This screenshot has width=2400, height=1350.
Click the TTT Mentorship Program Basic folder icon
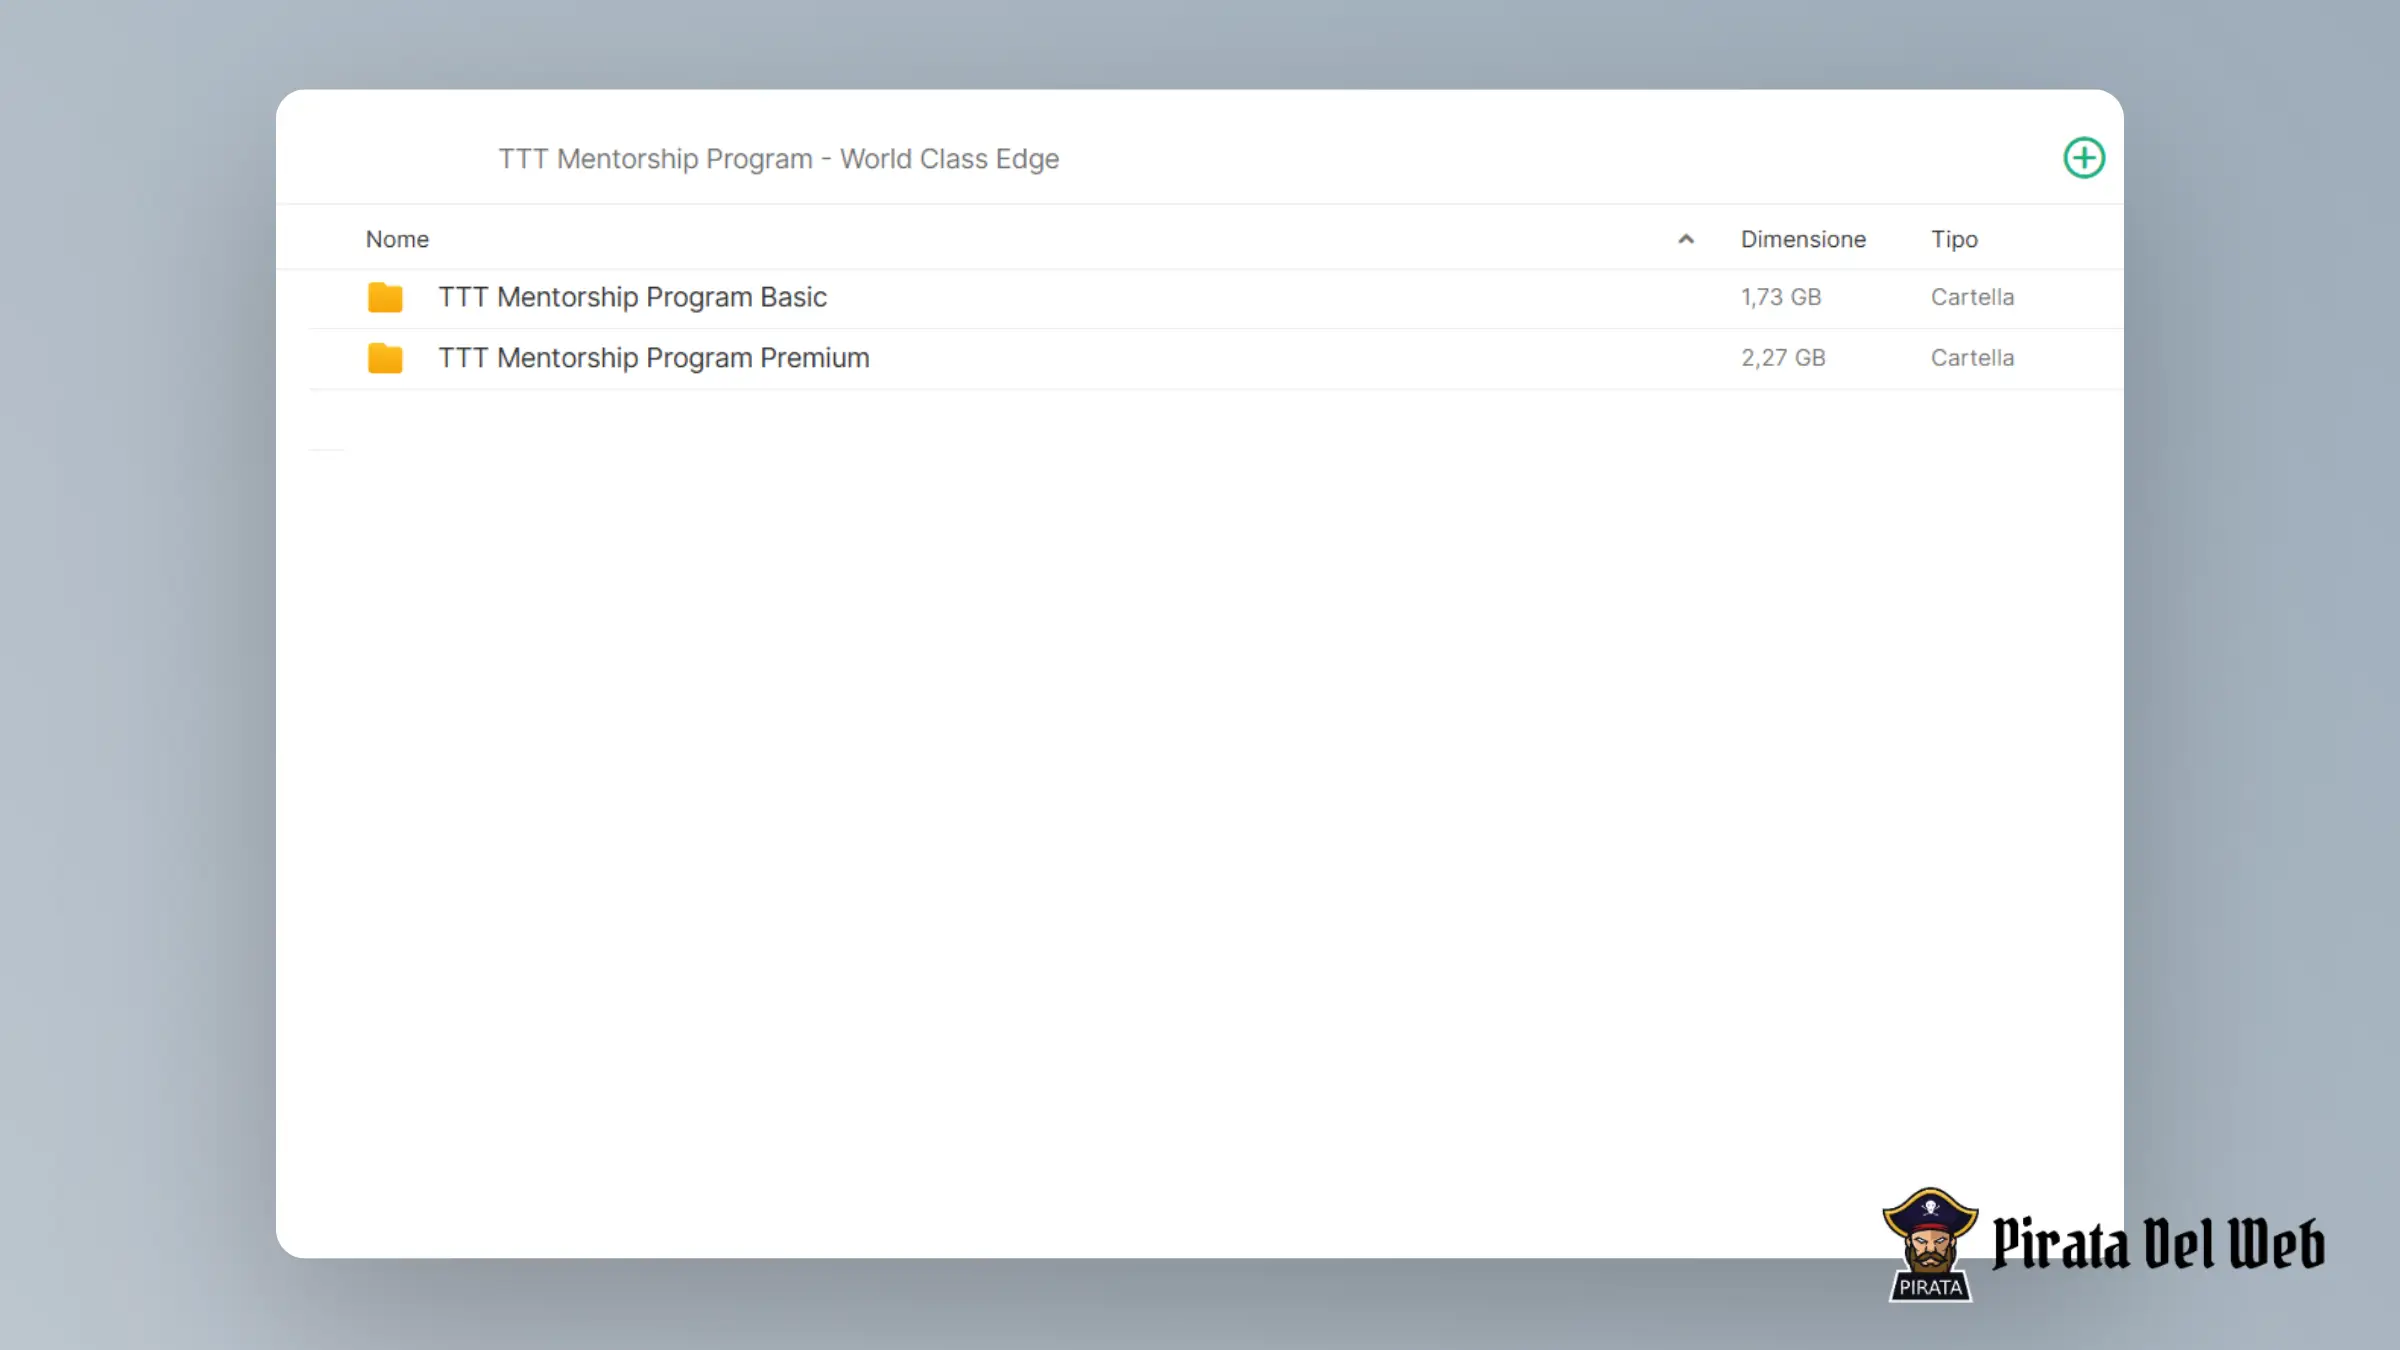(x=385, y=298)
